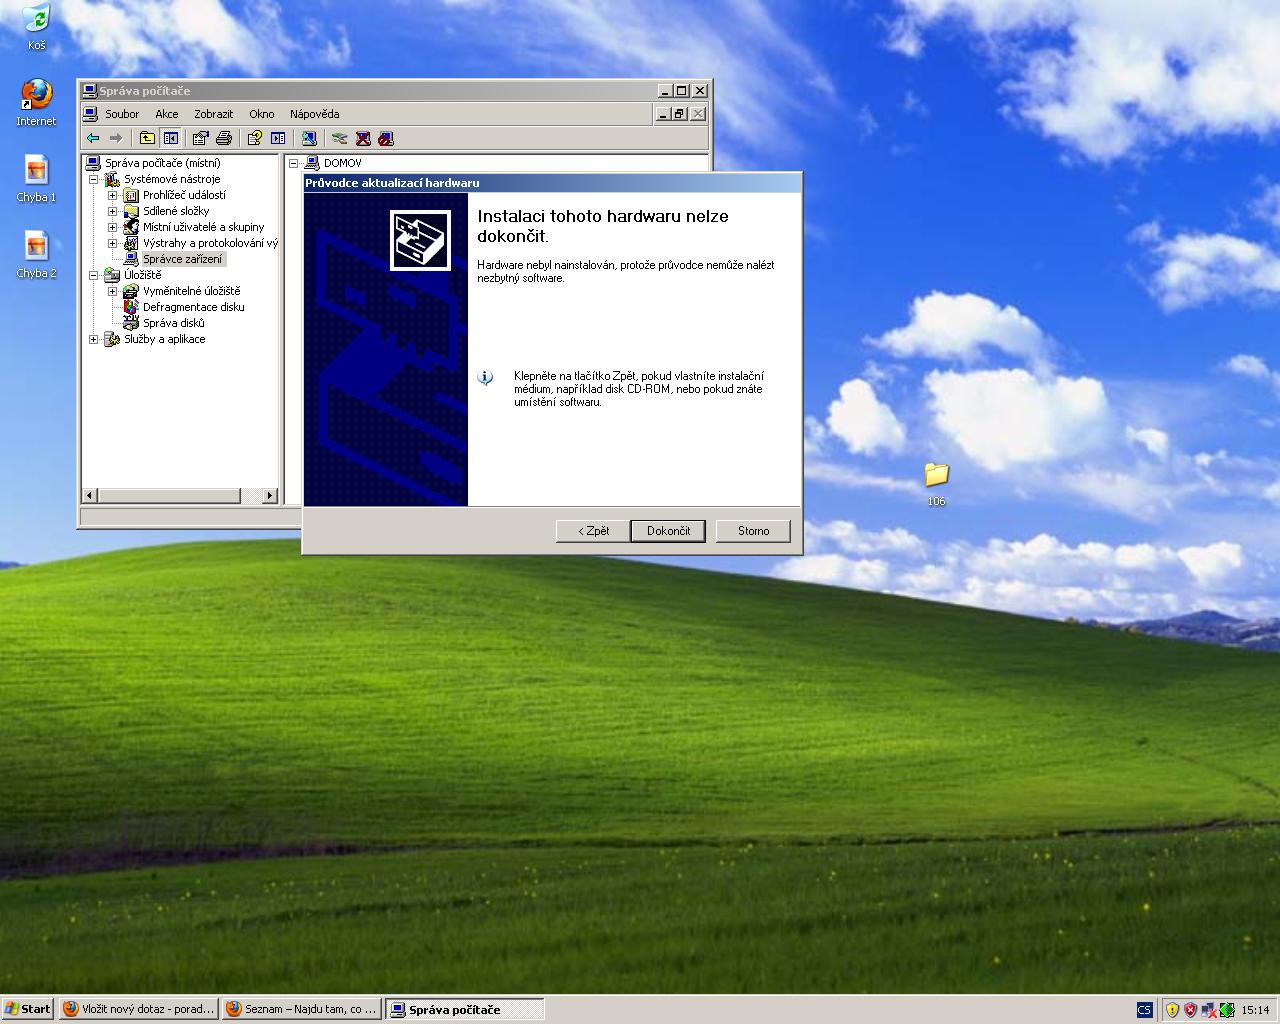This screenshot has width=1280, height=1024.
Task: Open the Properties toolbar icon
Action: click(x=200, y=138)
